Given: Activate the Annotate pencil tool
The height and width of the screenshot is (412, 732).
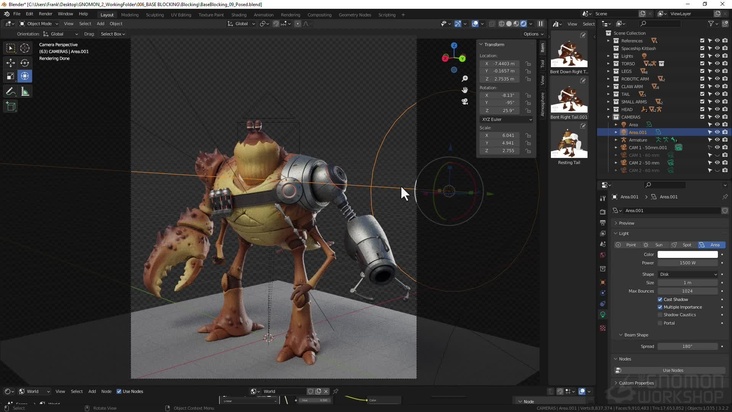Looking at the screenshot, I should 10,91.
